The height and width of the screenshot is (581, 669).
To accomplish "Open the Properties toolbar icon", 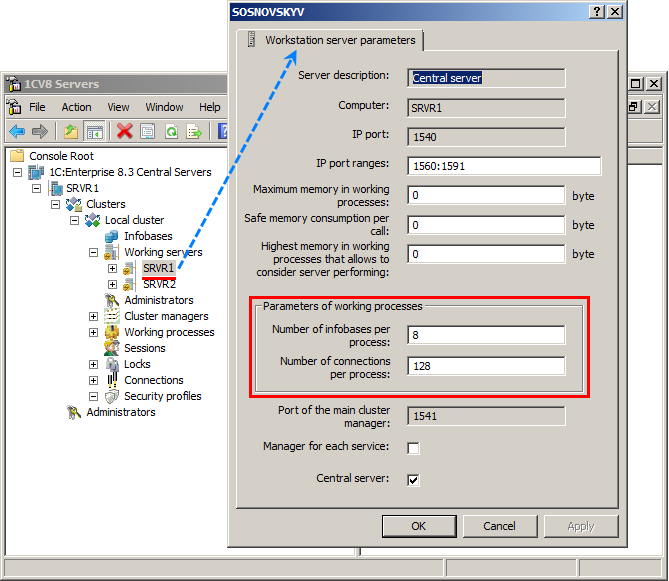I will point(148,131).
